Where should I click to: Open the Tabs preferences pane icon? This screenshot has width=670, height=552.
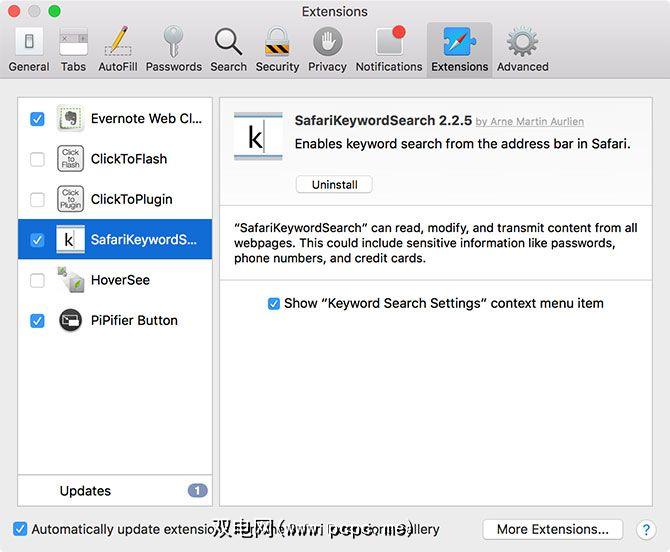(x=73, y=42)
